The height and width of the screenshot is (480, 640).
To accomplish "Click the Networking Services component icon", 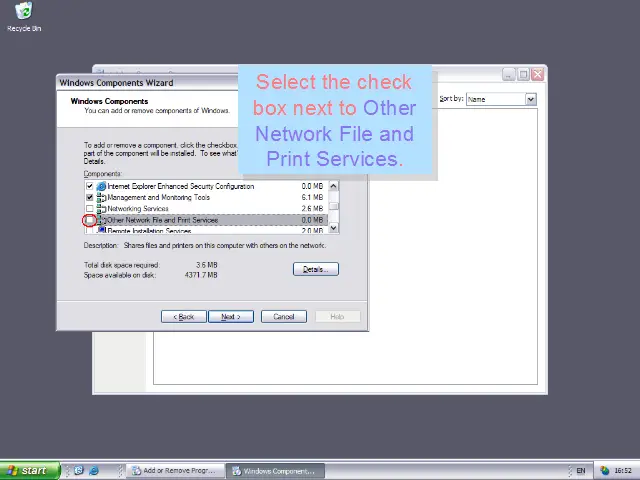I will pyautogui.click(x=101, y=209).
